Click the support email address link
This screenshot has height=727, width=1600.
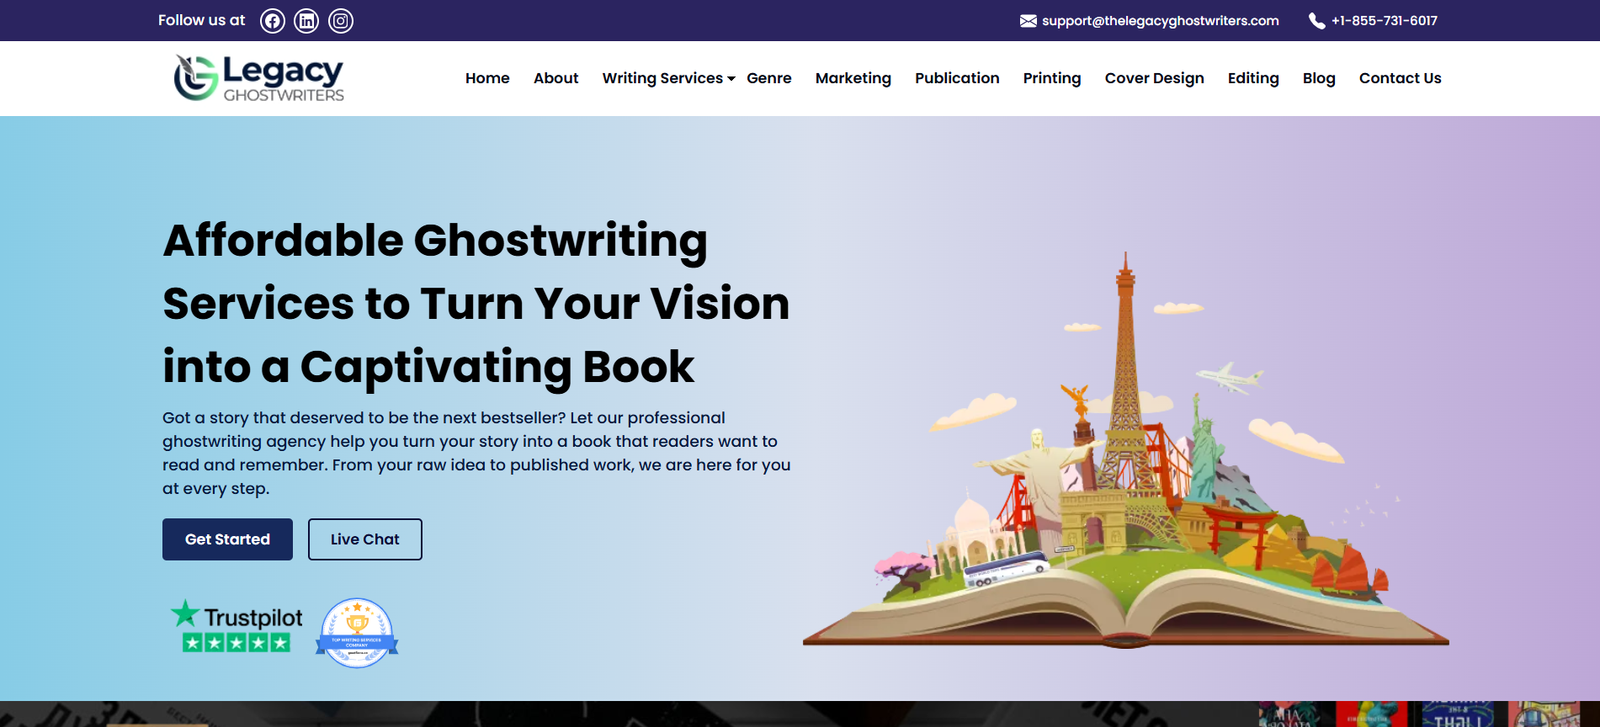1160,21
